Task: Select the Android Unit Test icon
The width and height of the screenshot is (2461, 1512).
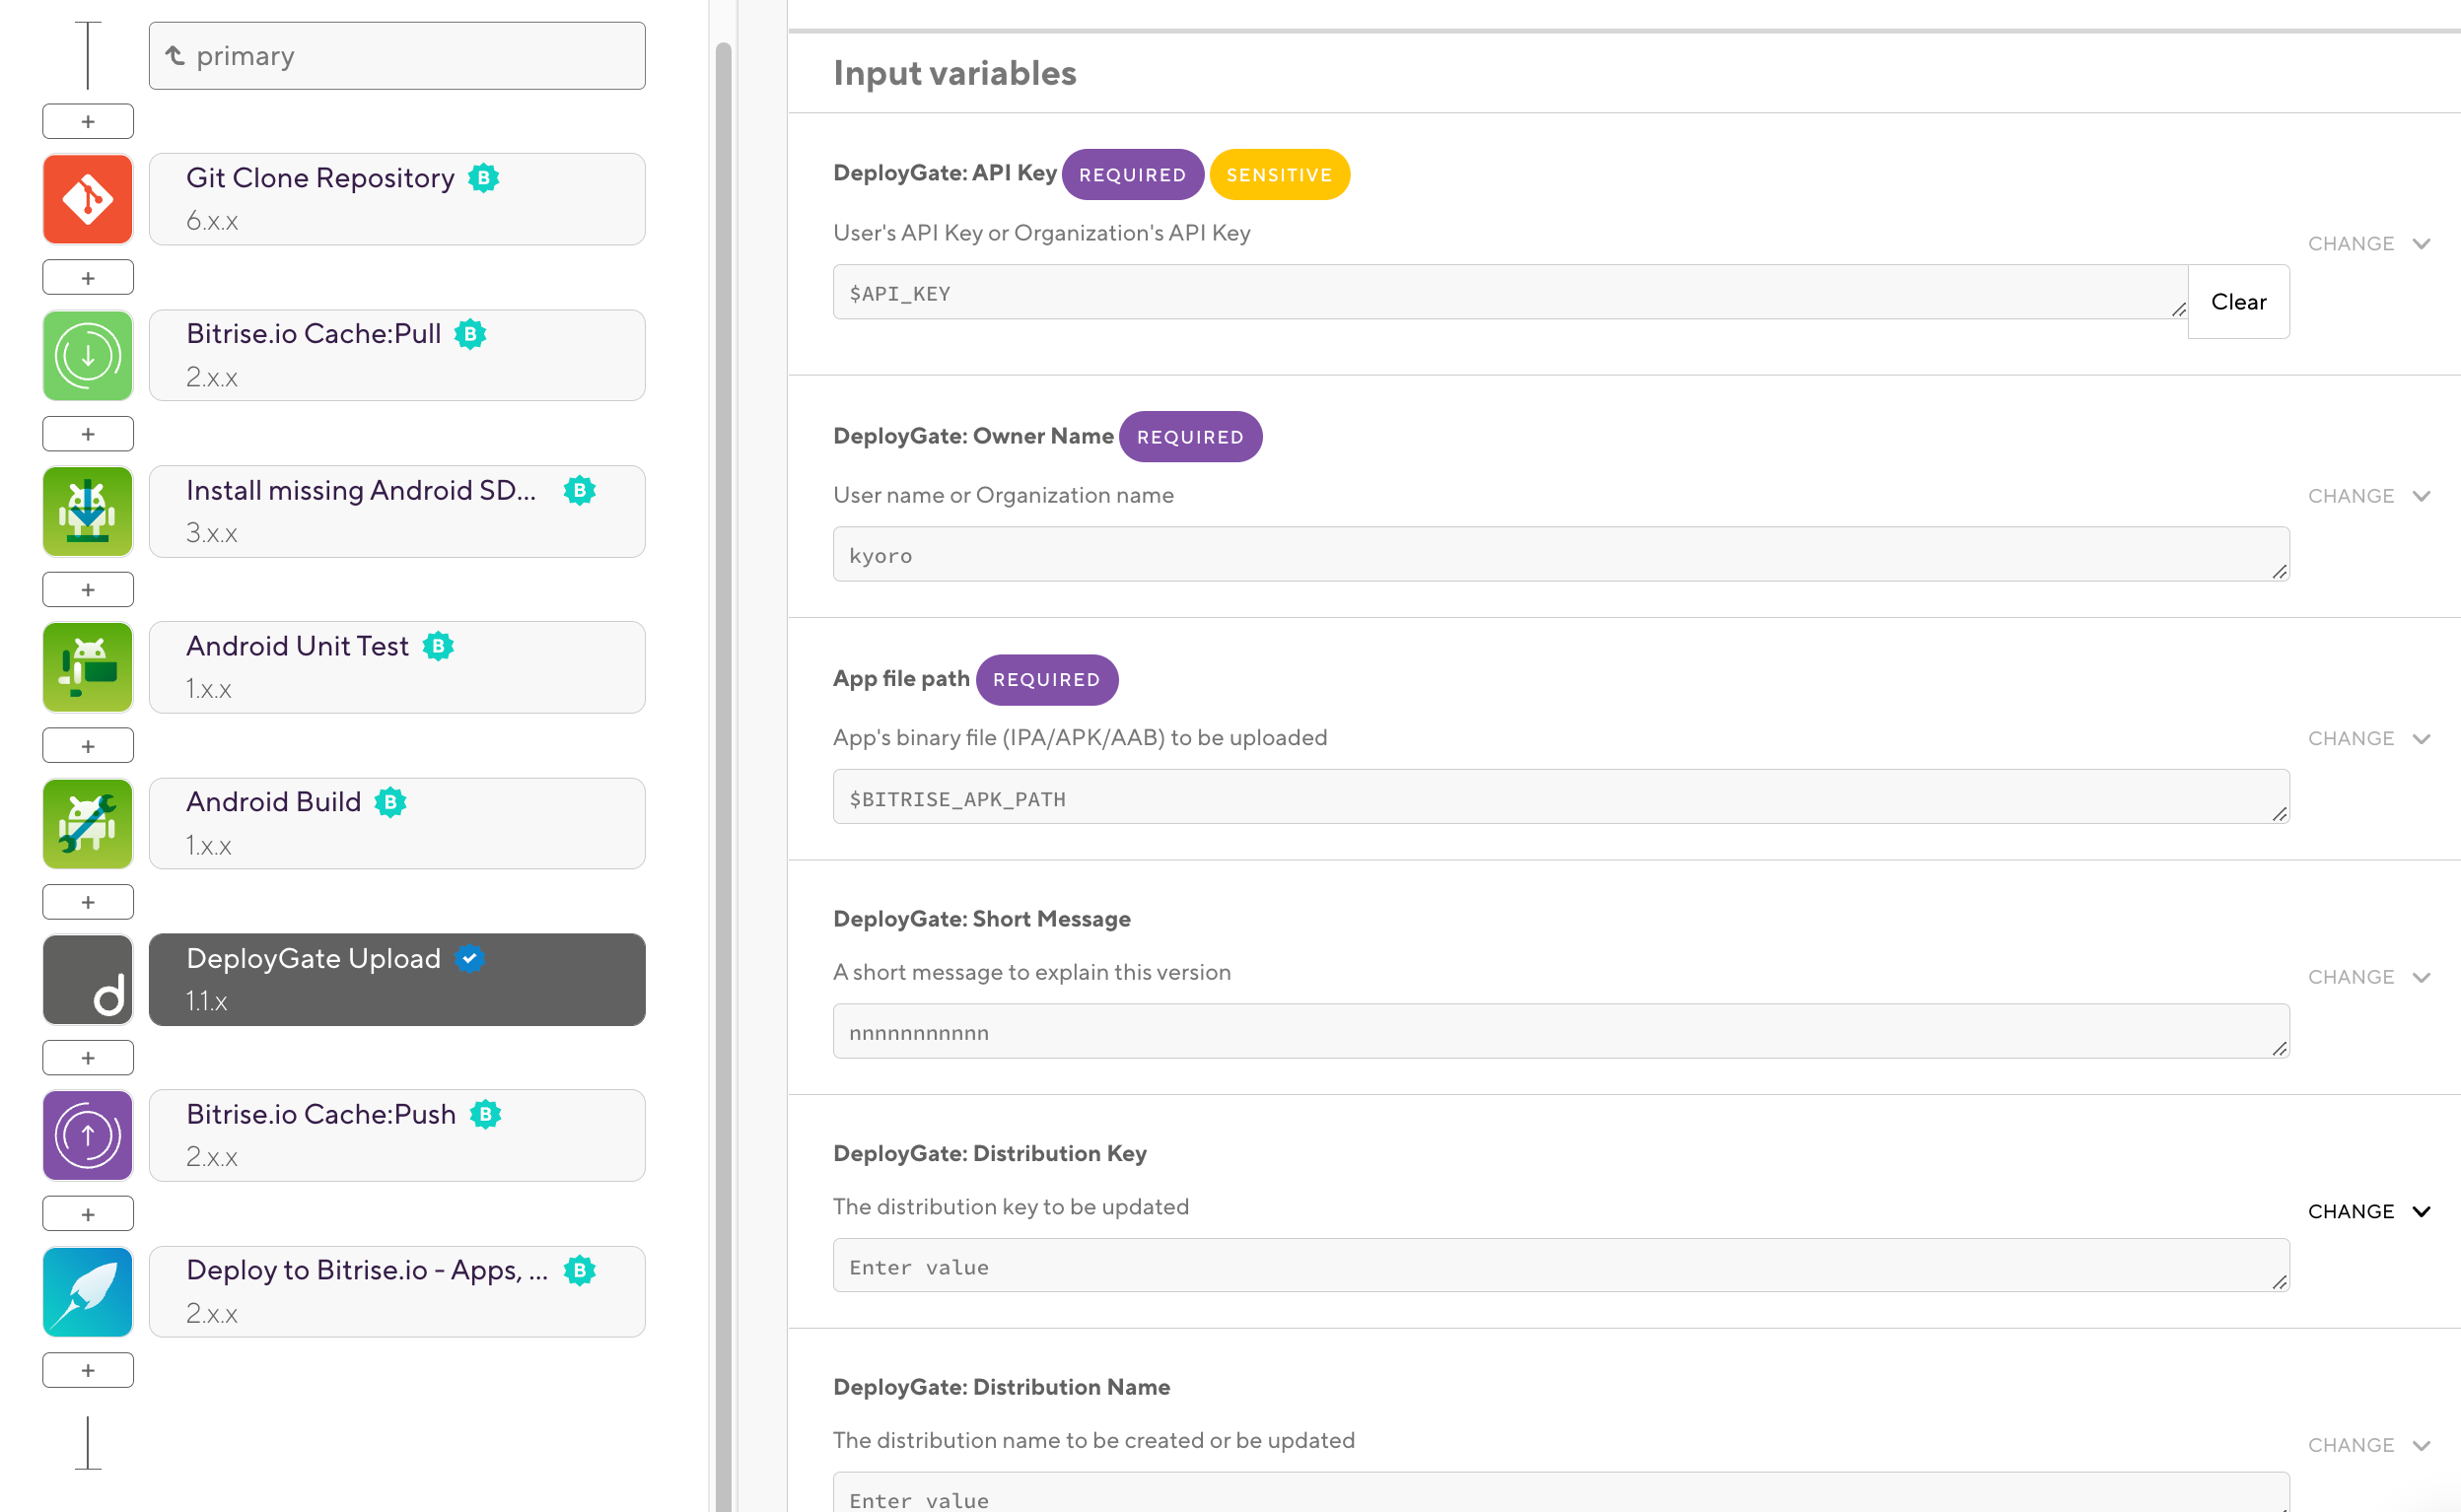Action: coord(88,666)
